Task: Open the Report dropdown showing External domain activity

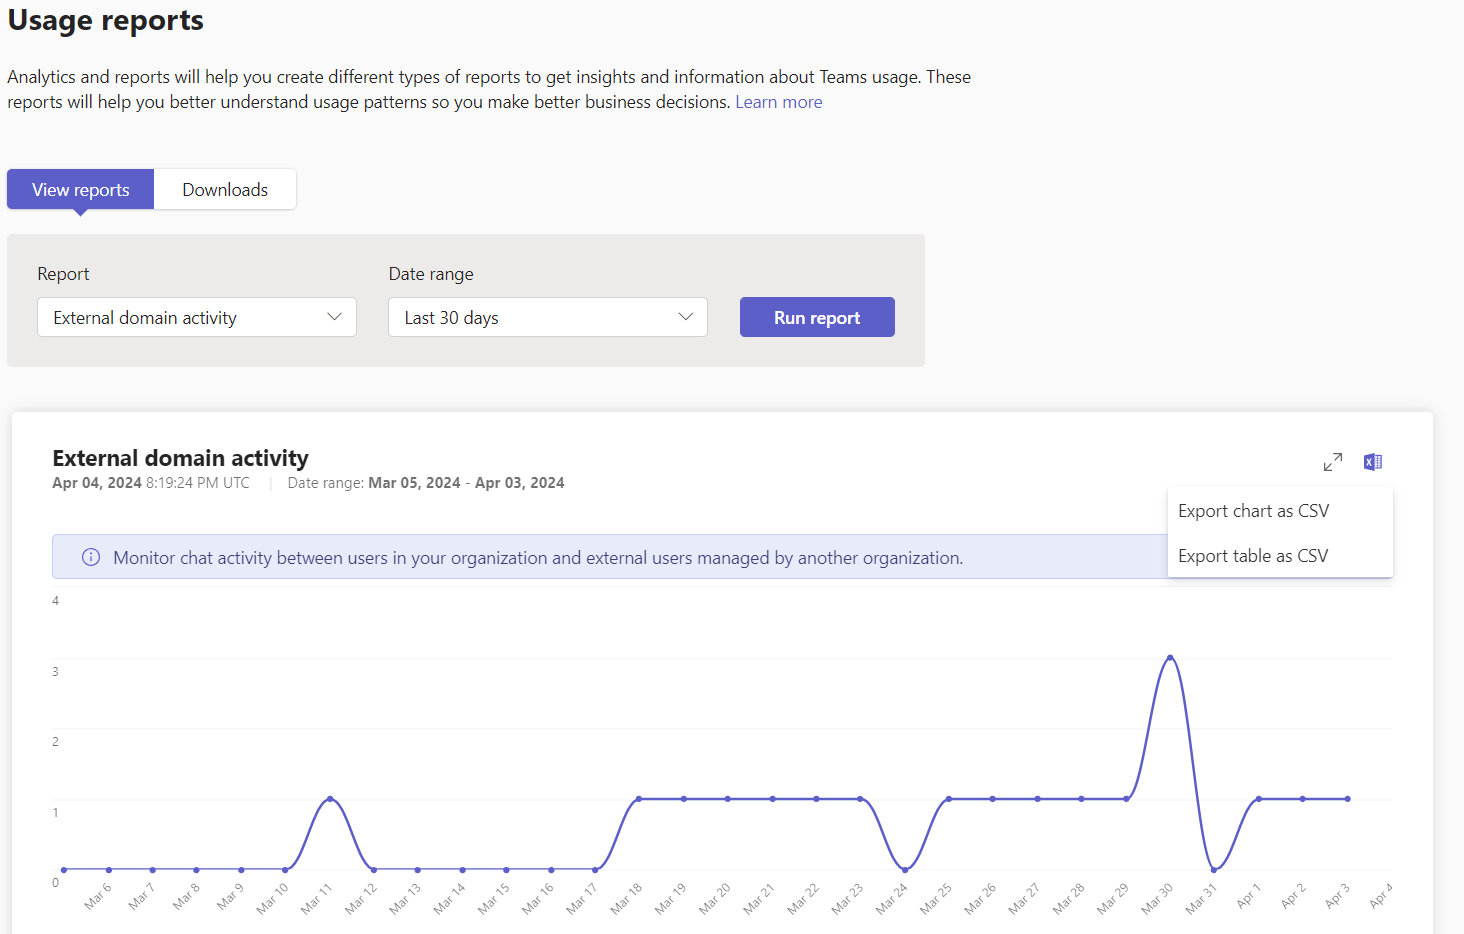Action: (x=197, y=318)
